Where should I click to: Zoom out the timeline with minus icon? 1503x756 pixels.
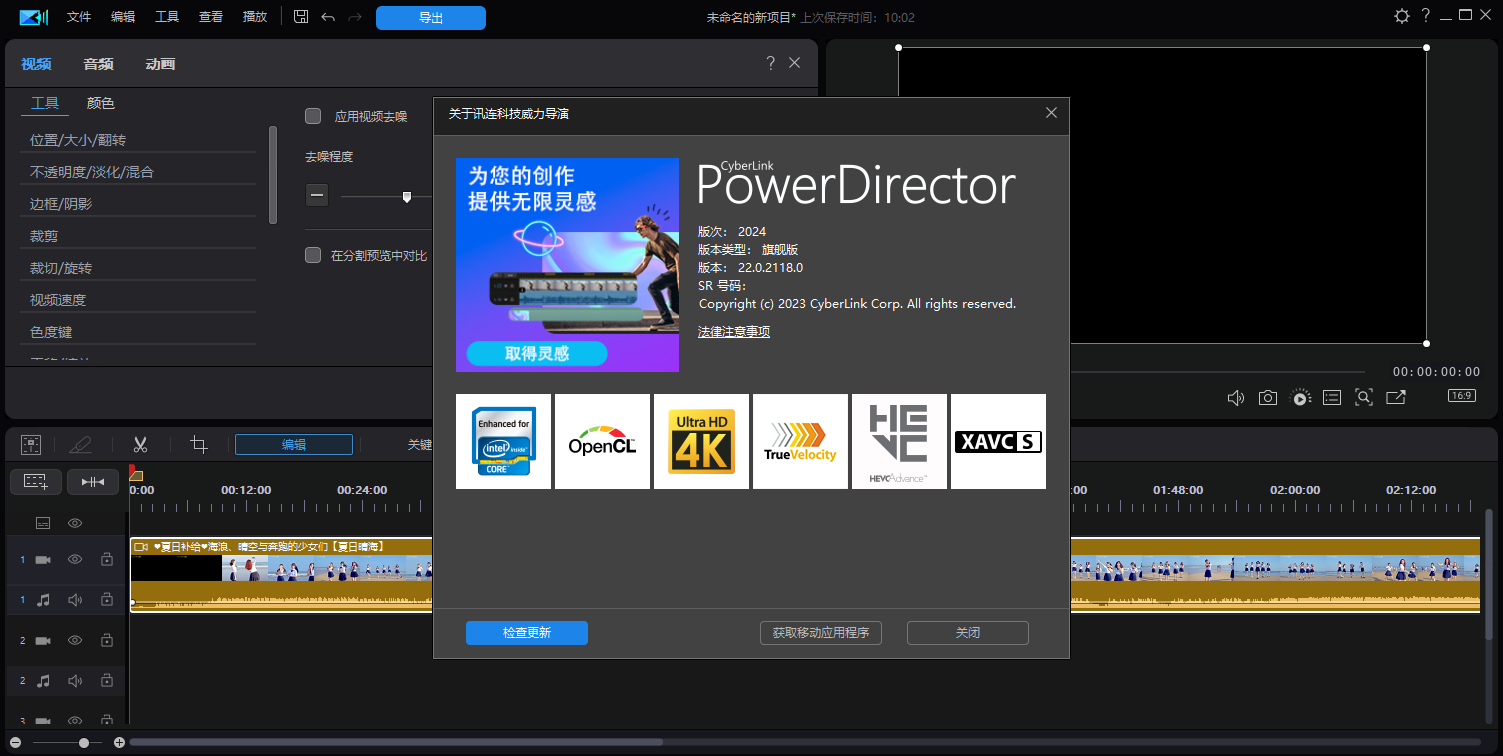click(x=16, y=743)
